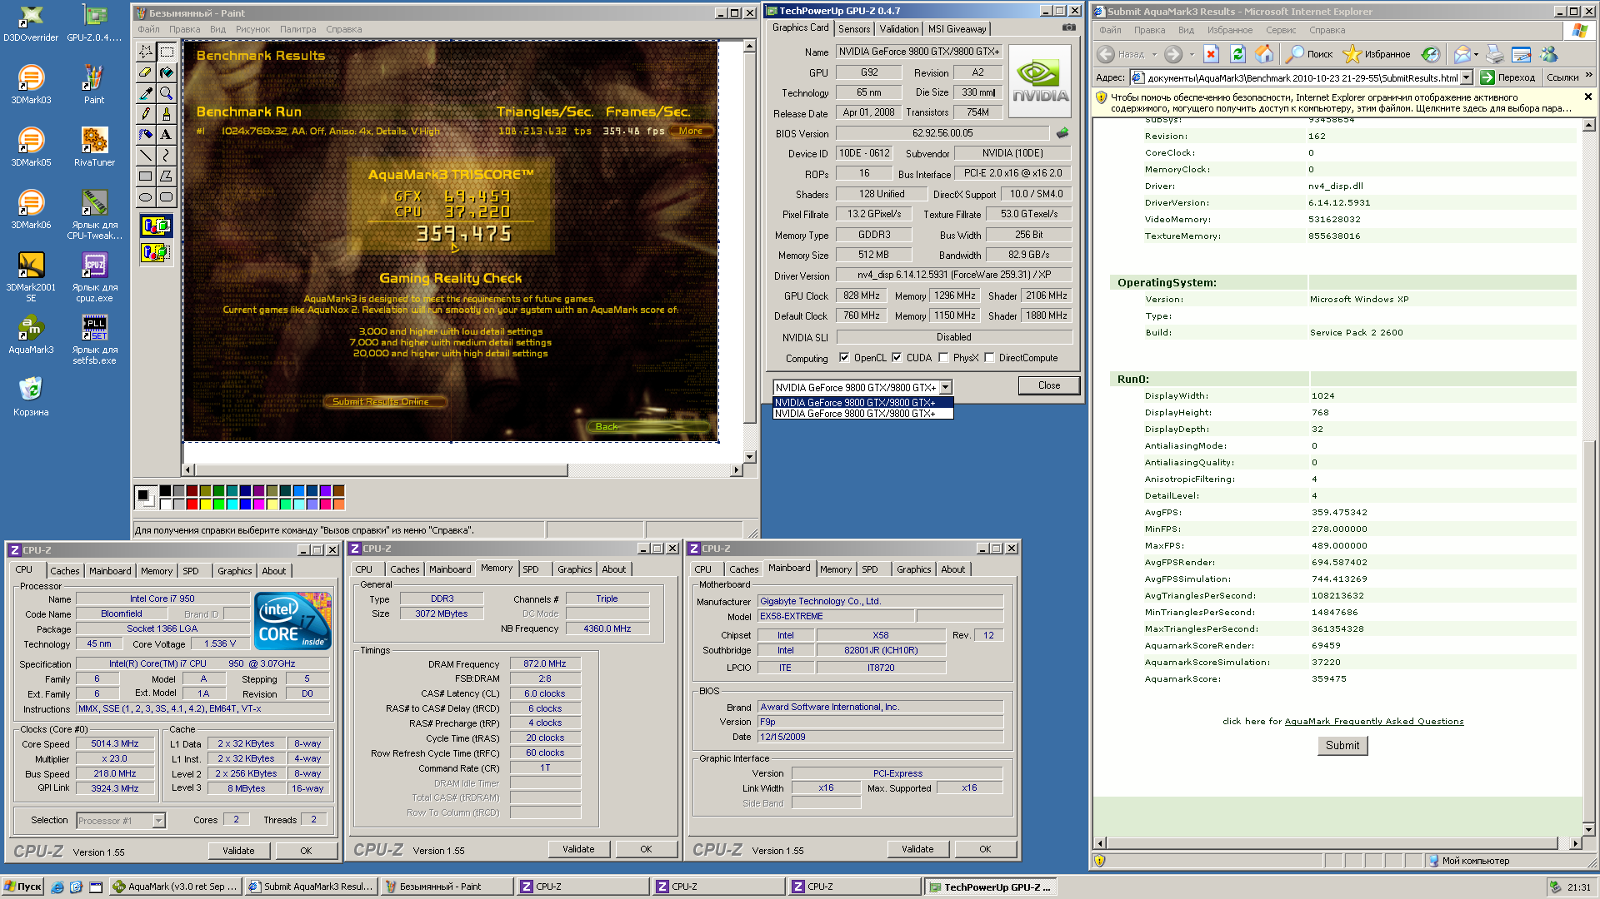Select the Magnifier tool in Paint
The image size is (1600, 899).
166,93
